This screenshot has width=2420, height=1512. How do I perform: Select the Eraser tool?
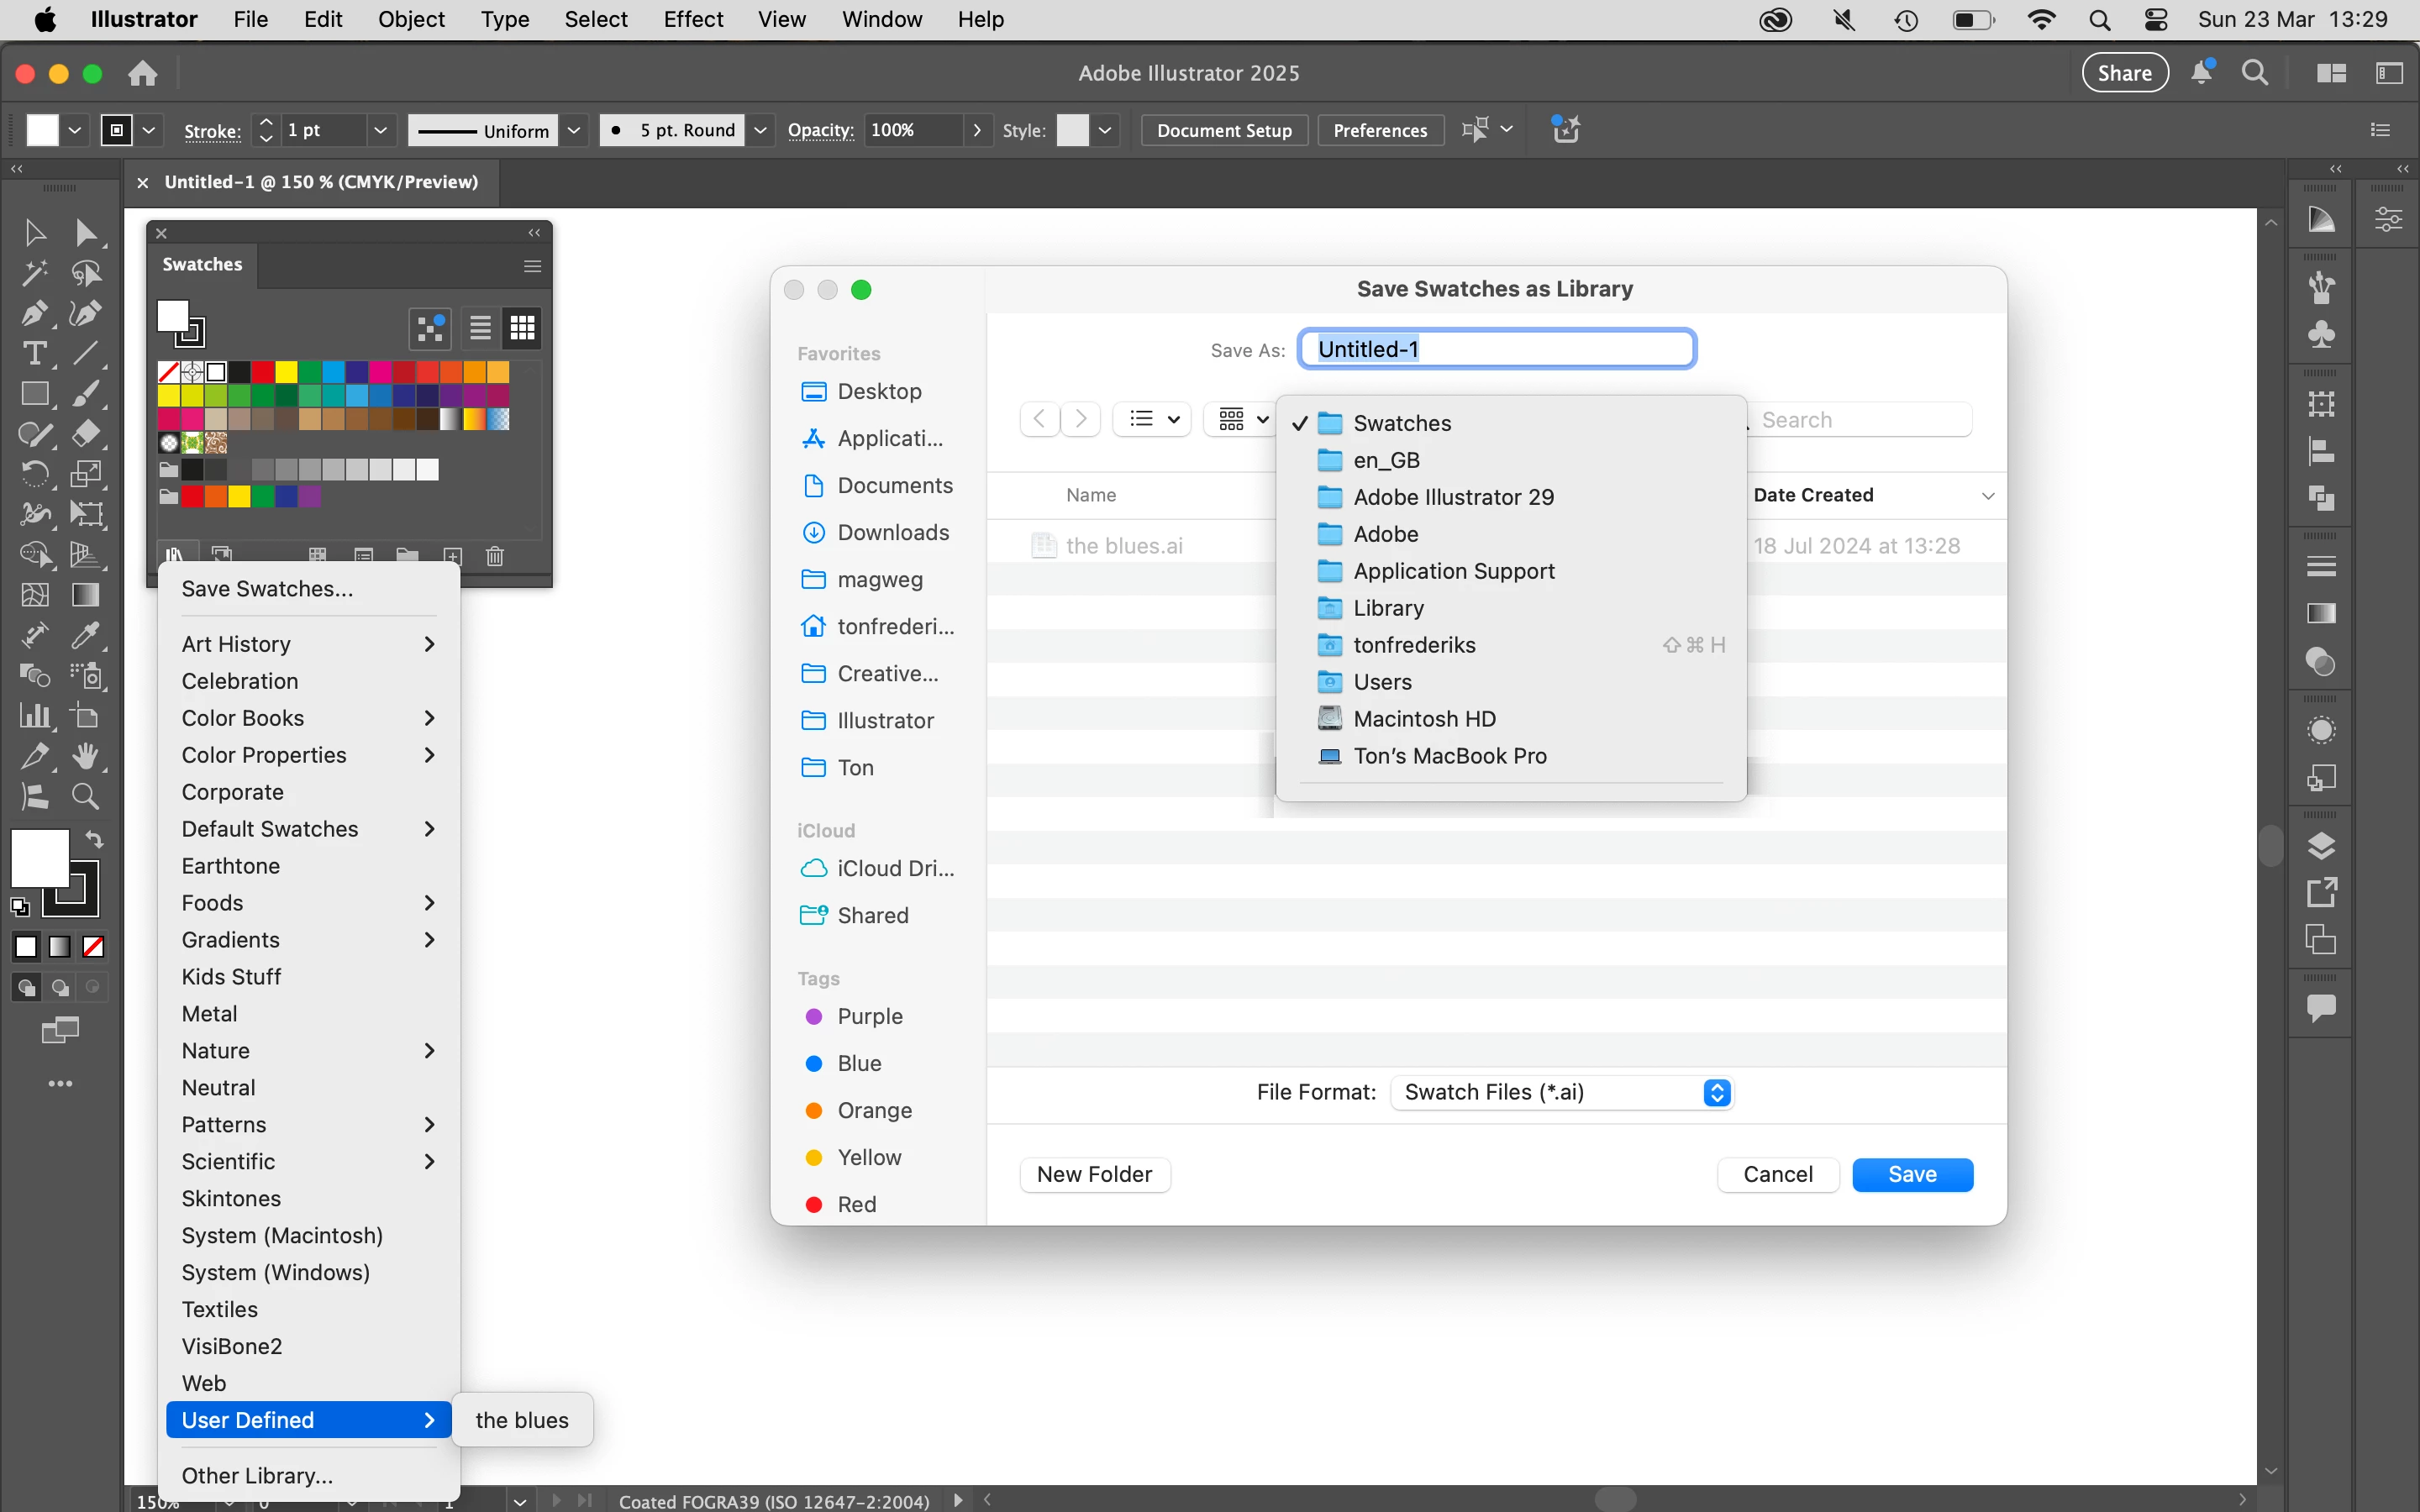point(86,434)
